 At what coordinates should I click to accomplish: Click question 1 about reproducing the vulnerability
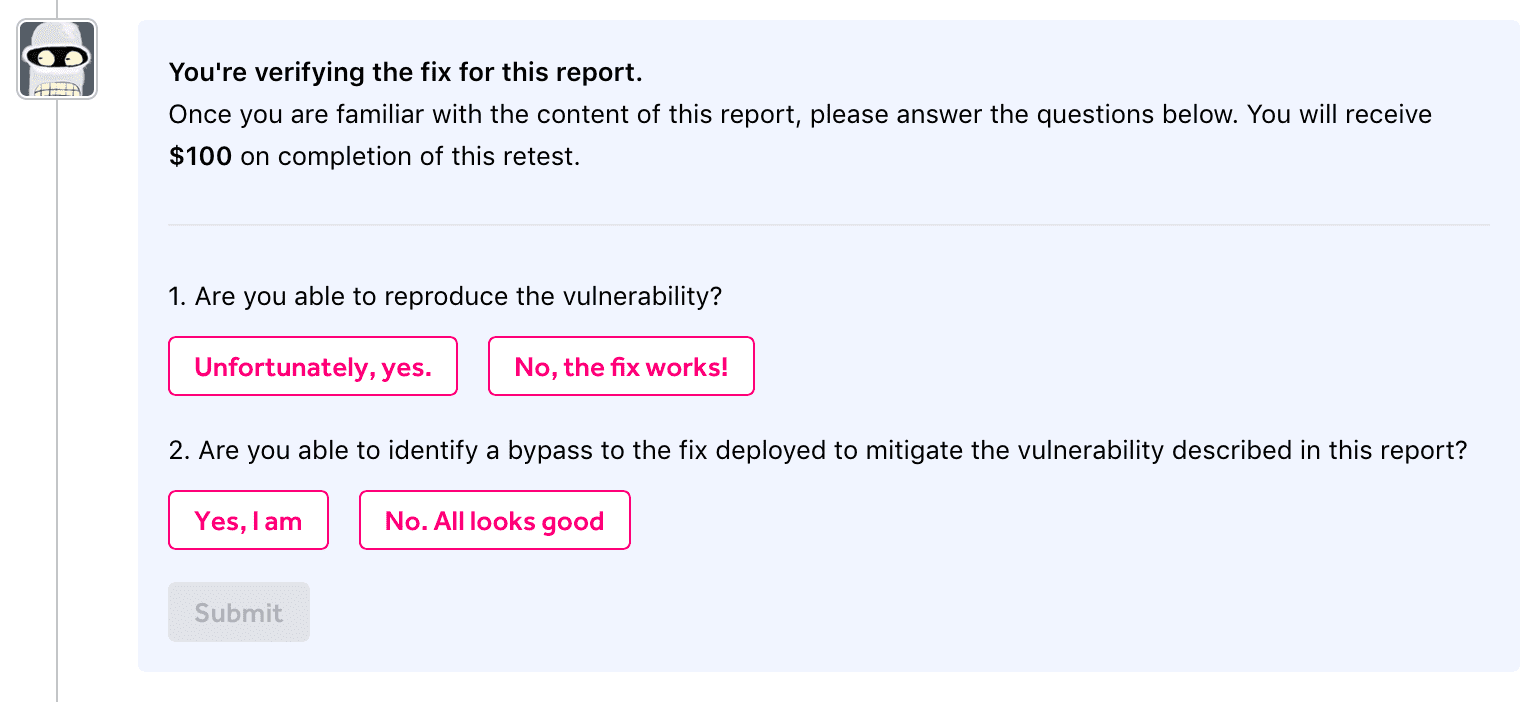[x=445, y=297]
